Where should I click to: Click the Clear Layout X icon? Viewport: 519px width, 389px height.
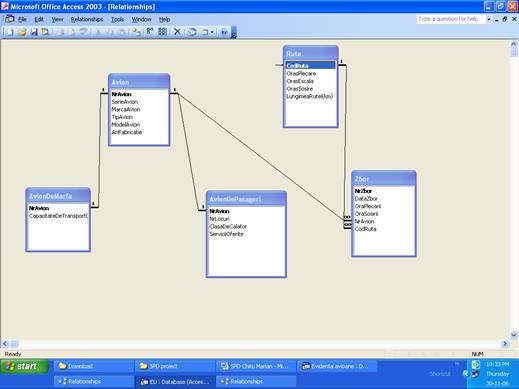click(x=177, y=32)
